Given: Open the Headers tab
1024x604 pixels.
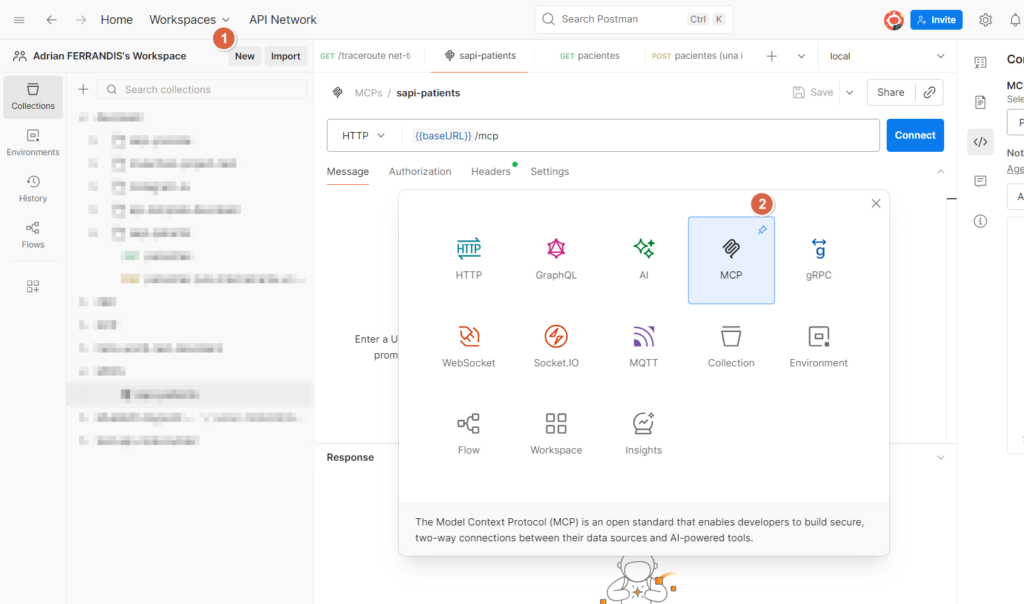Looking at the screenshot, I should tap(490, 172).
